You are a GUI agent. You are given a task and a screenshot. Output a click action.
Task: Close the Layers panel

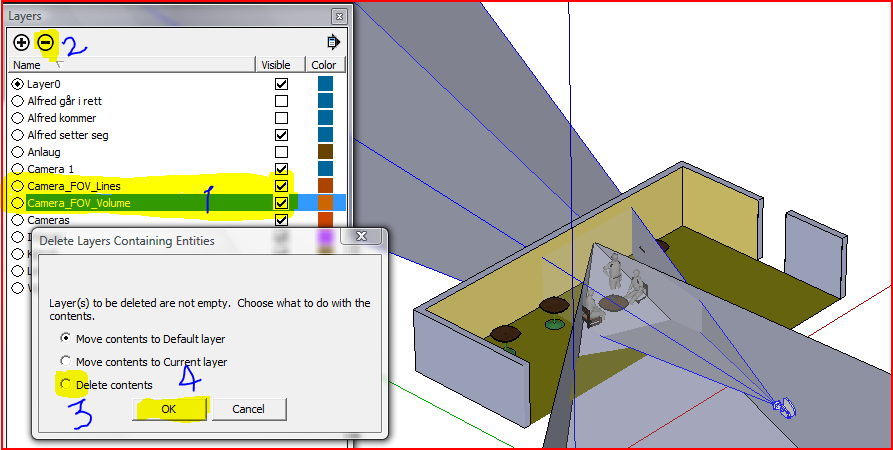pyautogui.click(x=339, y=16)
